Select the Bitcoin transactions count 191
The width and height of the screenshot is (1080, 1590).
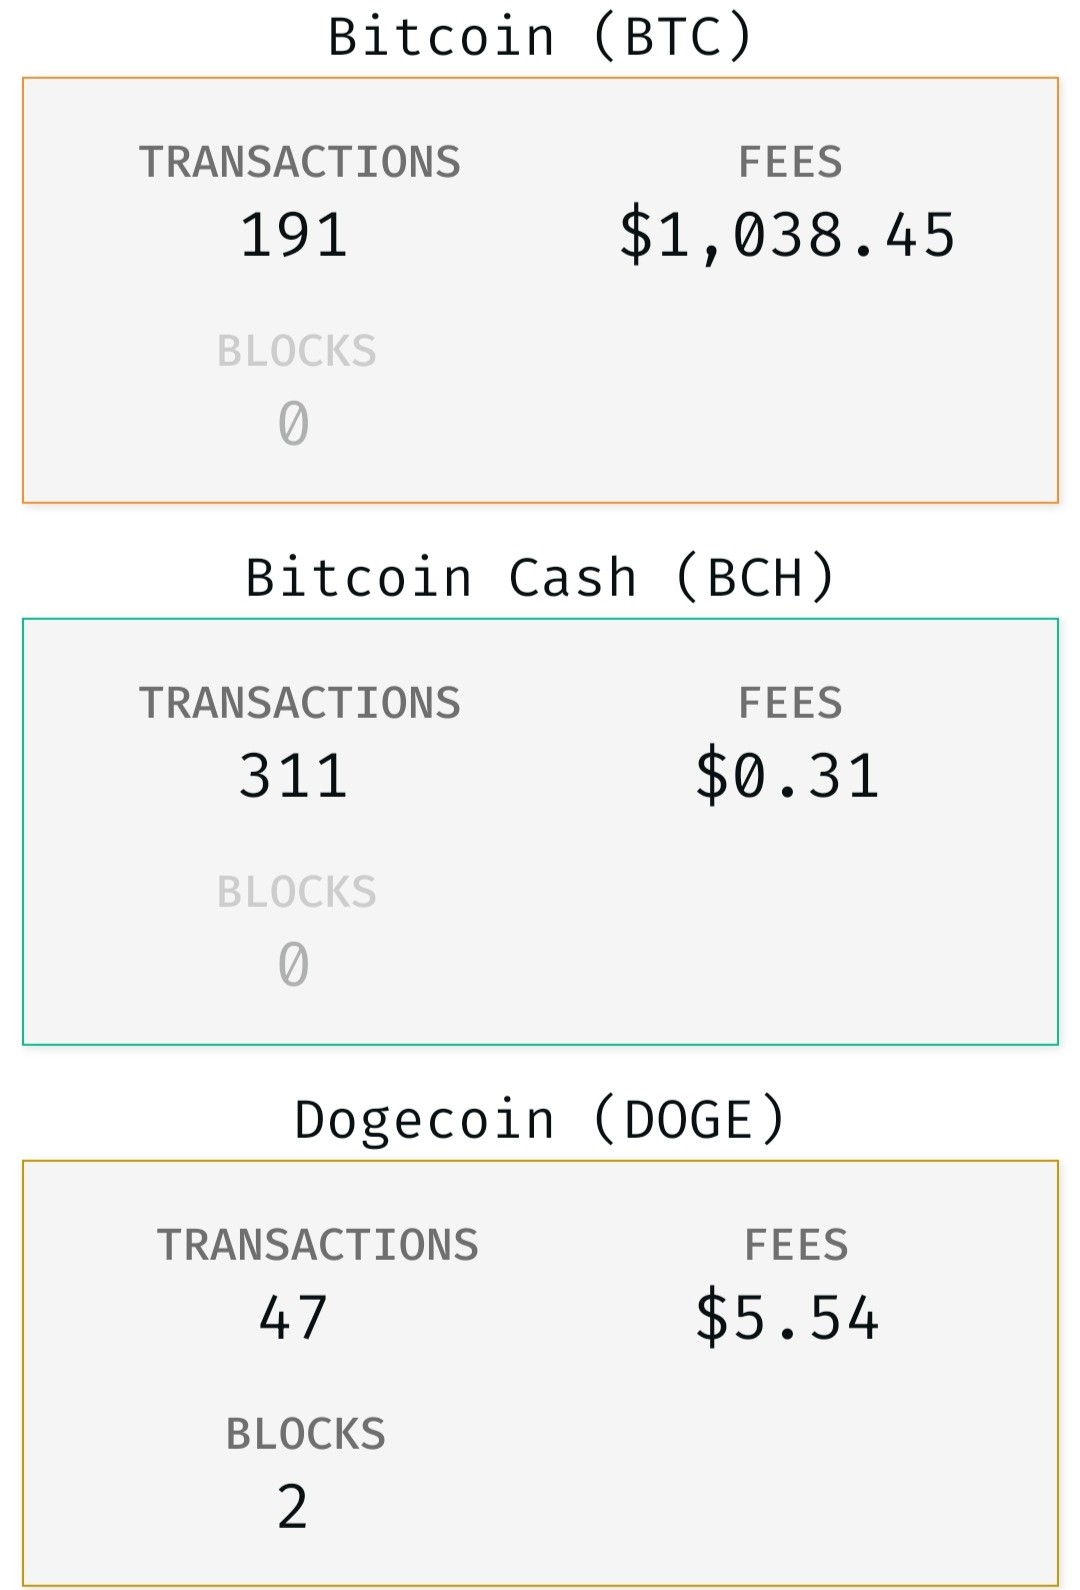pos(294,236)
